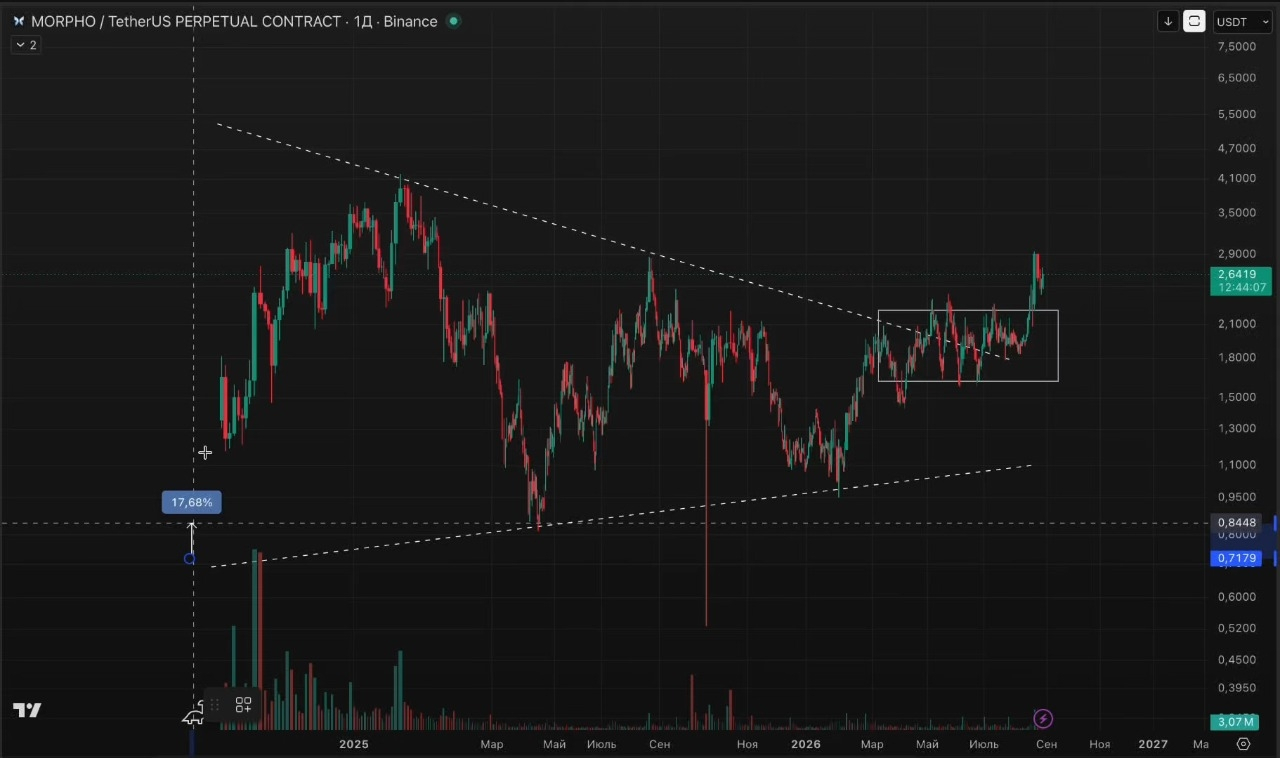Click the 1,5000 price scale label
The height and width of the screenshot is (758, 1280).
click(1237, 397)
